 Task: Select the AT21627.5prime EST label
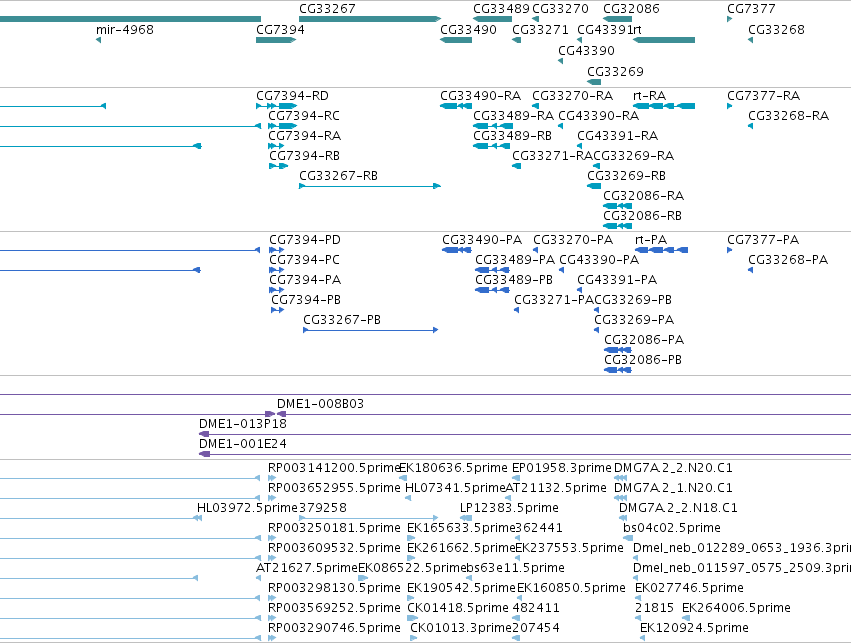(307, 568)
